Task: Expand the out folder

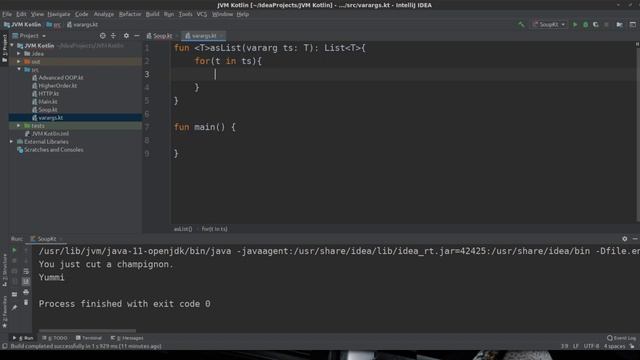Action: (19, 62)
